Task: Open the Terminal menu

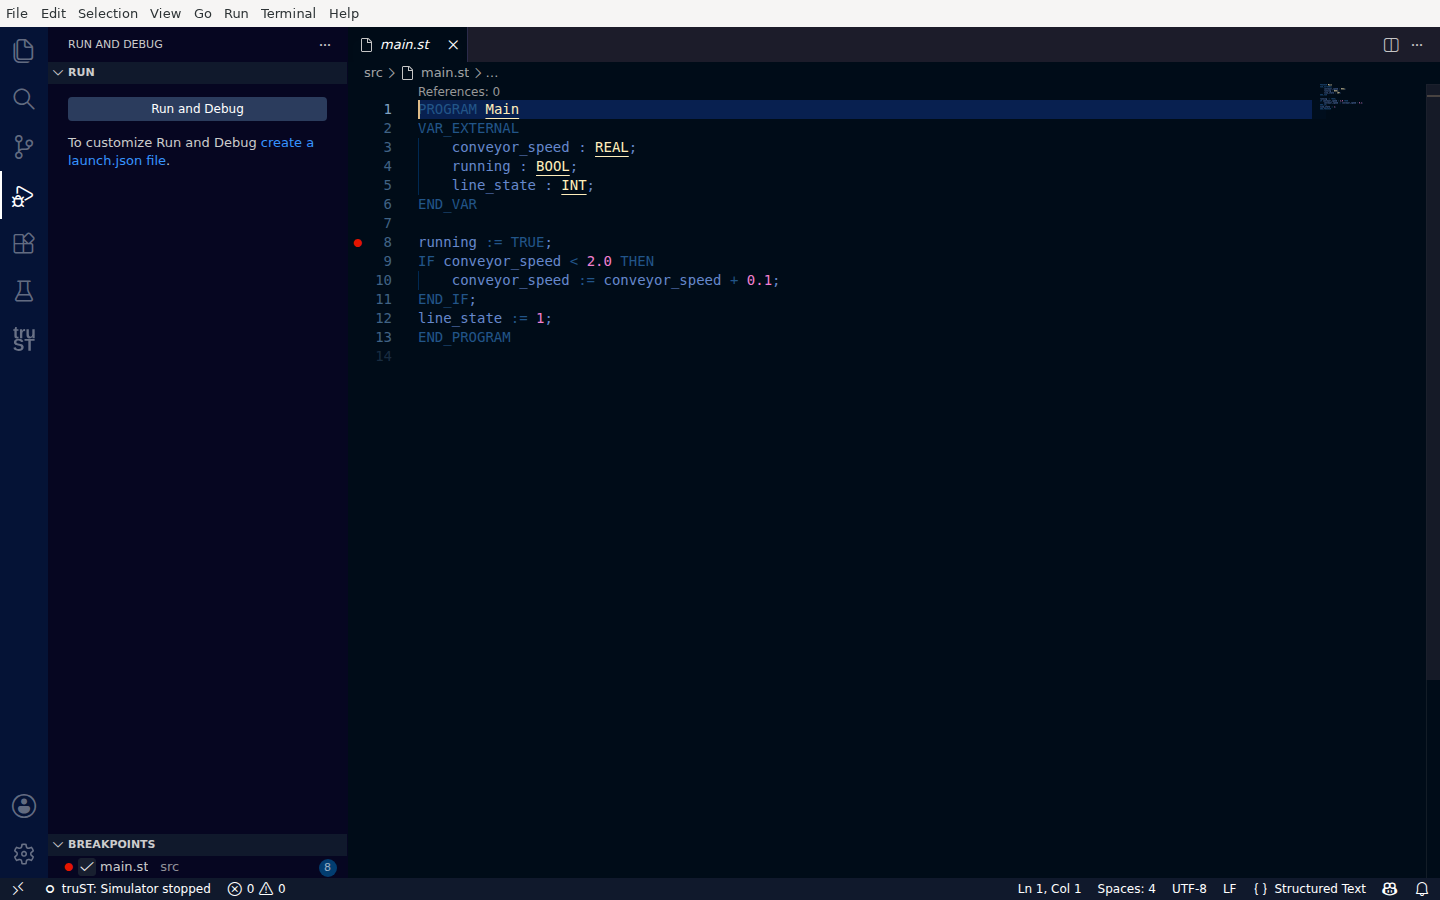Action: pyautogui.click(x=288, y=13)
